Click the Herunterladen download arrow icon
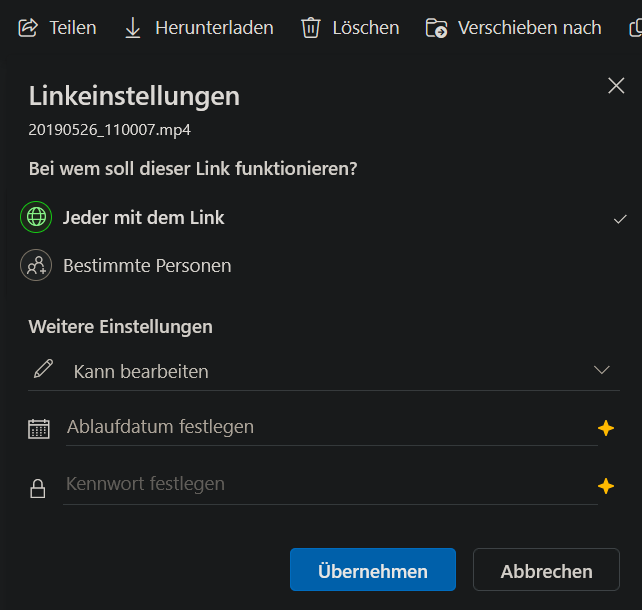 [x=133, y=28]
